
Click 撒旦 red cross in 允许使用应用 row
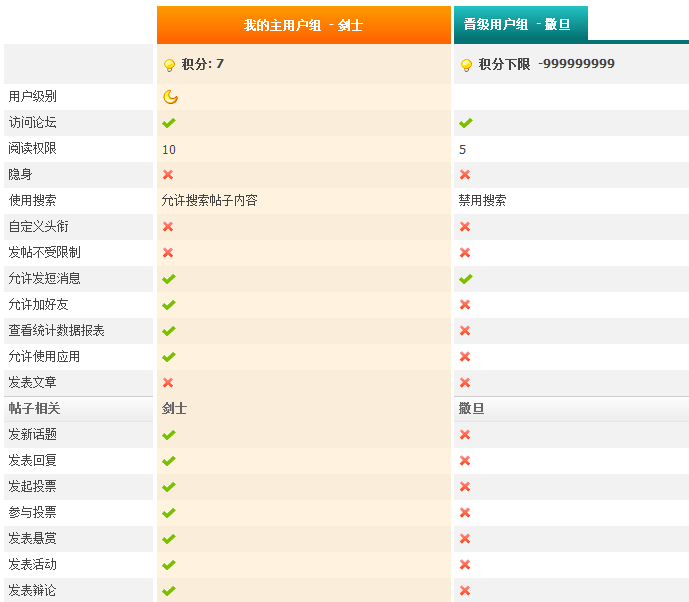coord(465,357)
